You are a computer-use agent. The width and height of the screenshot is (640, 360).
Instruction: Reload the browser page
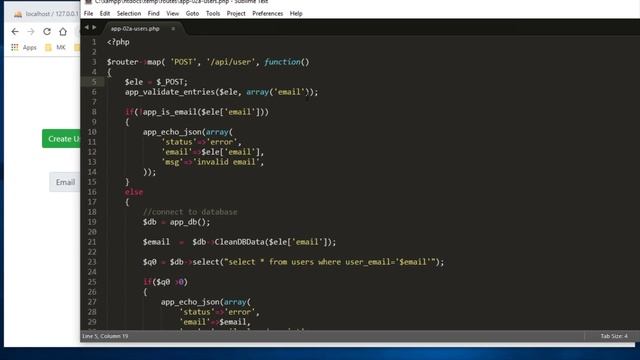(47, 31)
